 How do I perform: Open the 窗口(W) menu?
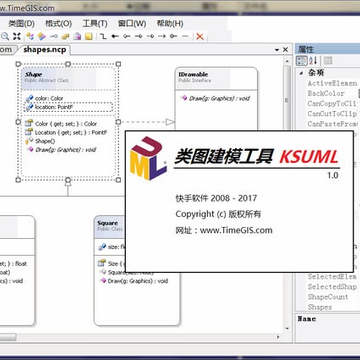click(132, 24)
